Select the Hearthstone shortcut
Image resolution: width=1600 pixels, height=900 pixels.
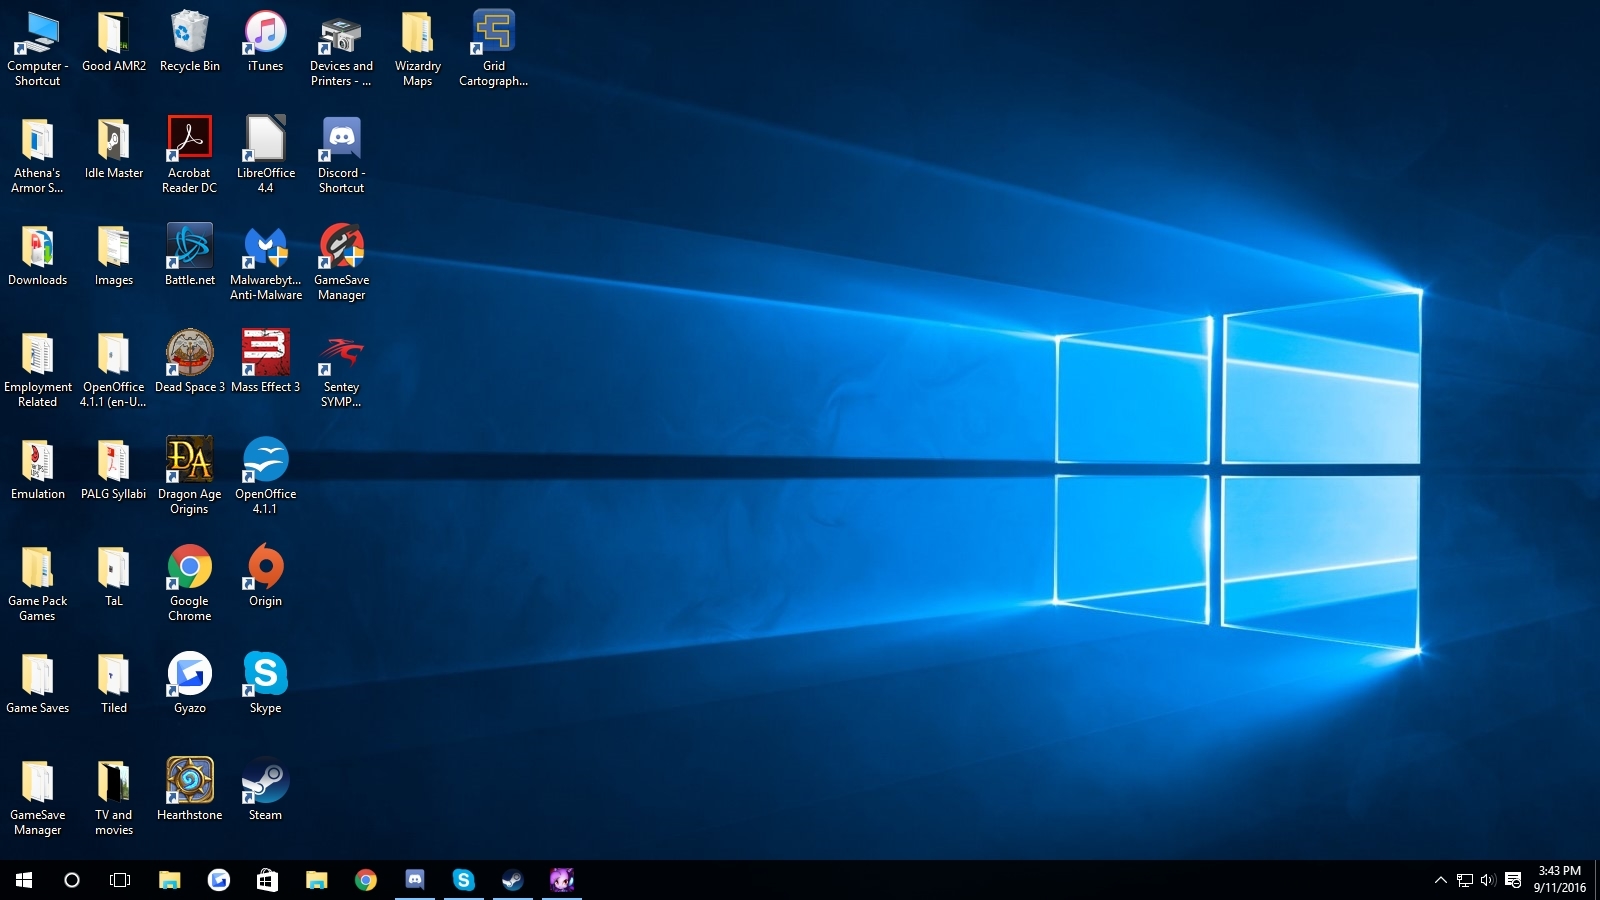coord(190,791)
